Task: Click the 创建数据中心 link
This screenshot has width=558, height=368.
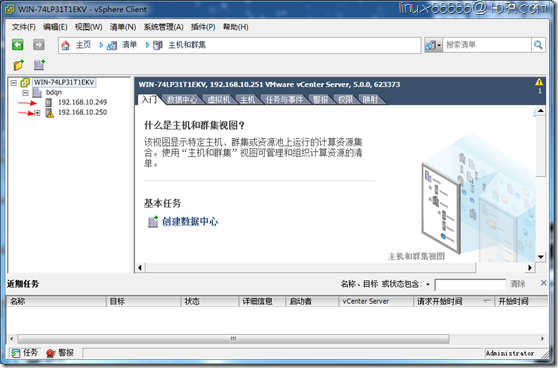Action: pos(190,222)
